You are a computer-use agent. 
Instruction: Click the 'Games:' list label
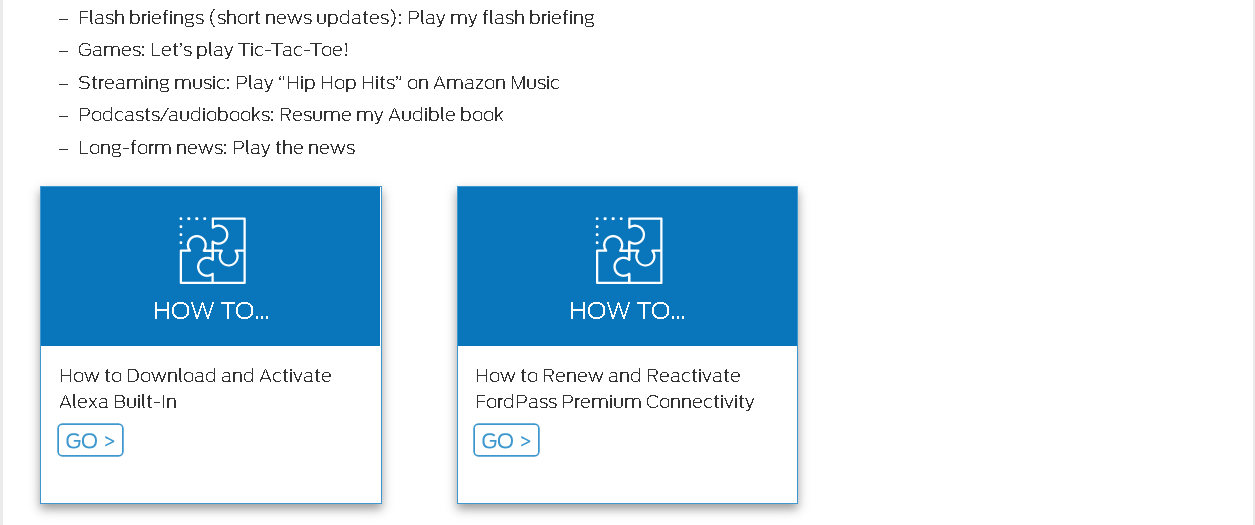(111, 50)
